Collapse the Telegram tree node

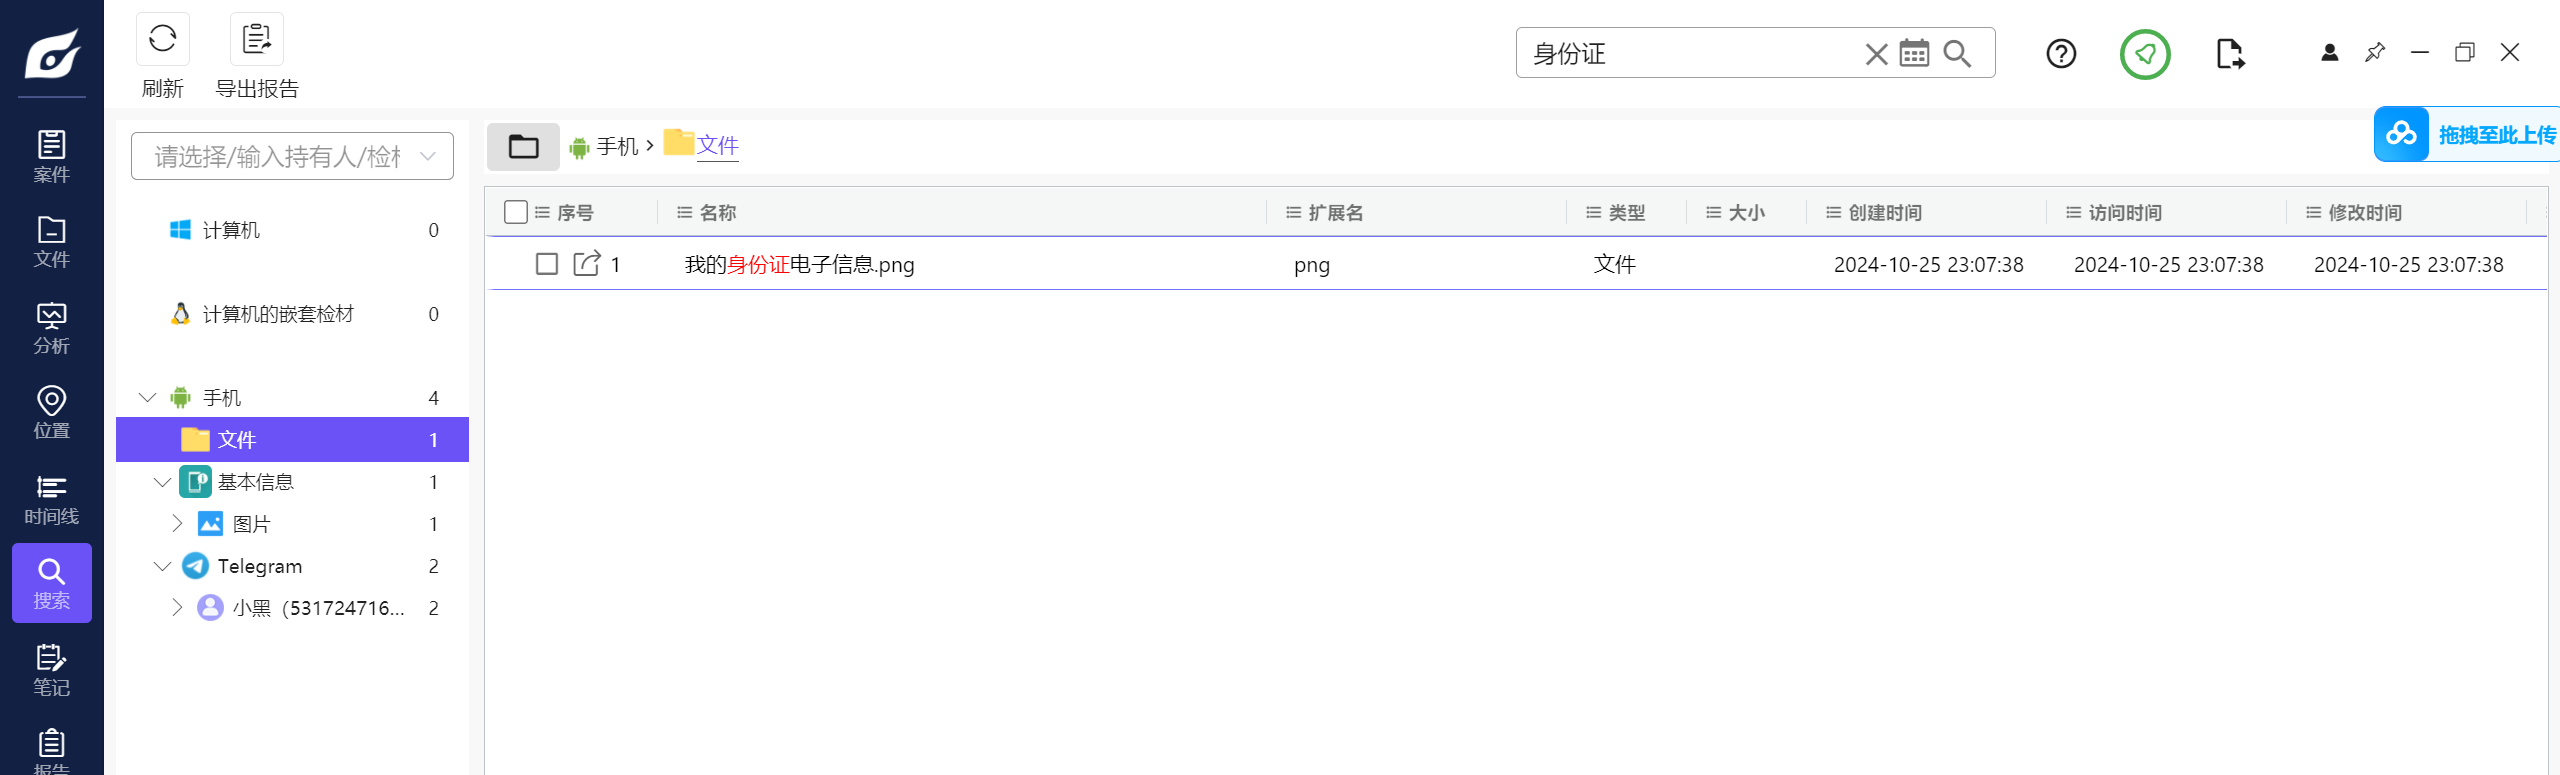pos(163,566)
